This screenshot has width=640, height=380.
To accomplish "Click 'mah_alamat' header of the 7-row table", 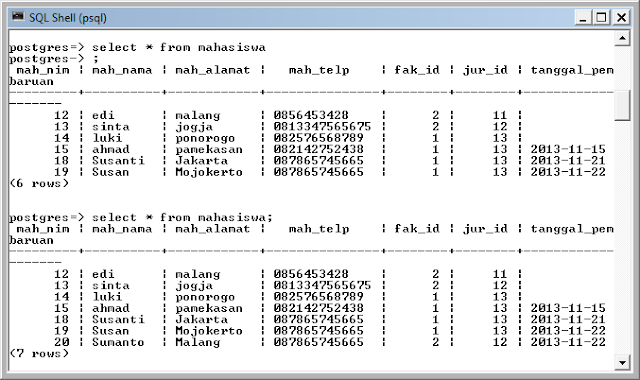I will click(x=212, y=229).
